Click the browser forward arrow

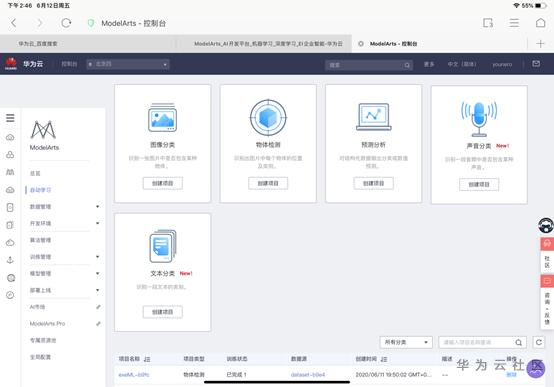pos(40,23)
